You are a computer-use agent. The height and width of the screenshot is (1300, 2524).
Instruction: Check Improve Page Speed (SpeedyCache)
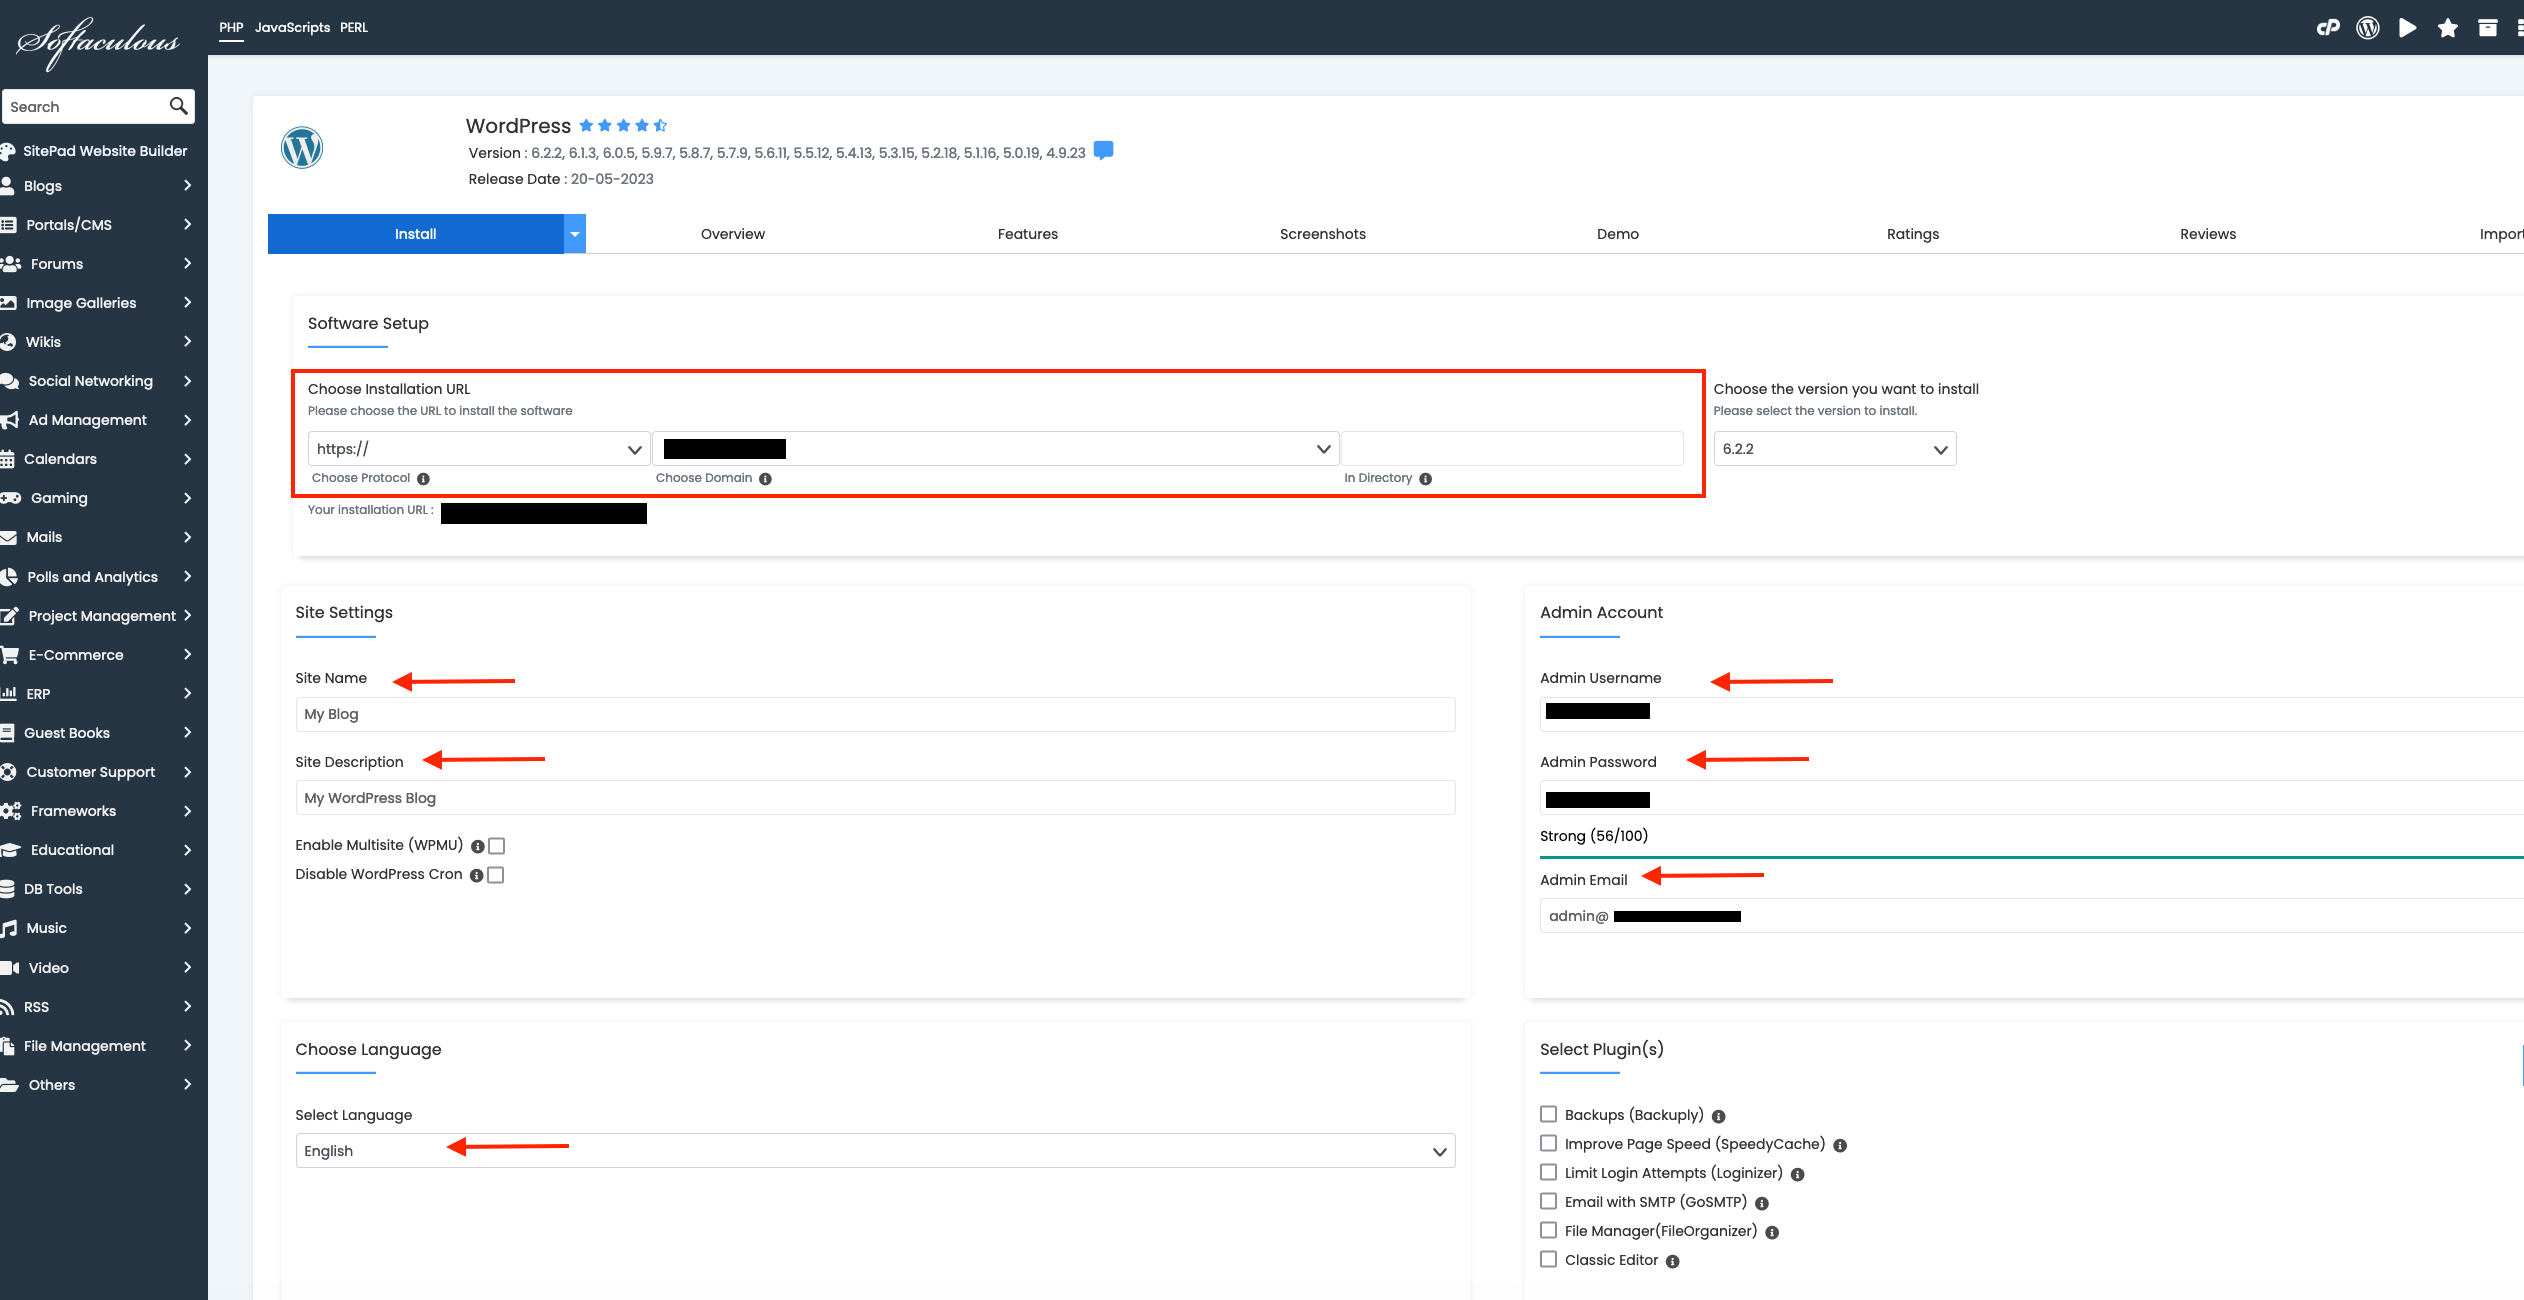tap(1549, 1143)
